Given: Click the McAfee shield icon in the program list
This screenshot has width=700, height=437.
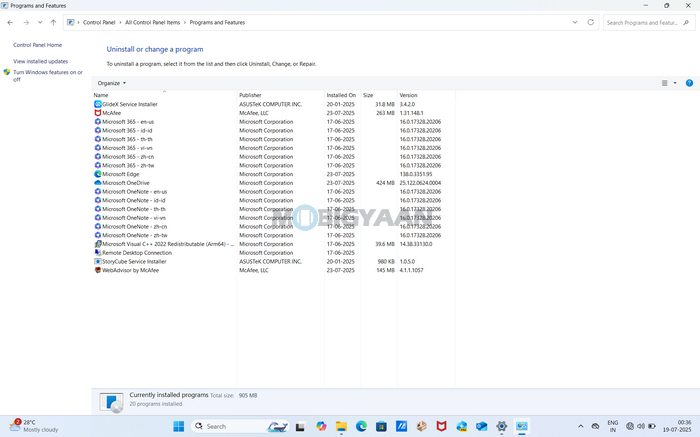Looking at the screenshot, I should tap(98, 113).
